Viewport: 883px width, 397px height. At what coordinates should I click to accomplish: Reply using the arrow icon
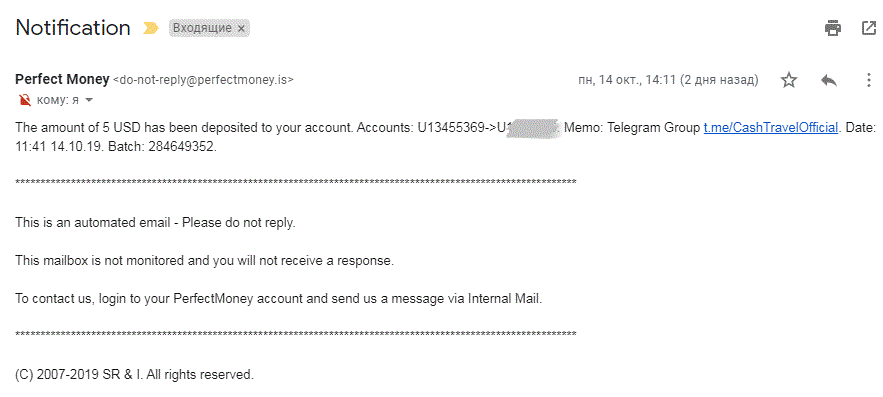pyautogui.click(x=829, y=80)
